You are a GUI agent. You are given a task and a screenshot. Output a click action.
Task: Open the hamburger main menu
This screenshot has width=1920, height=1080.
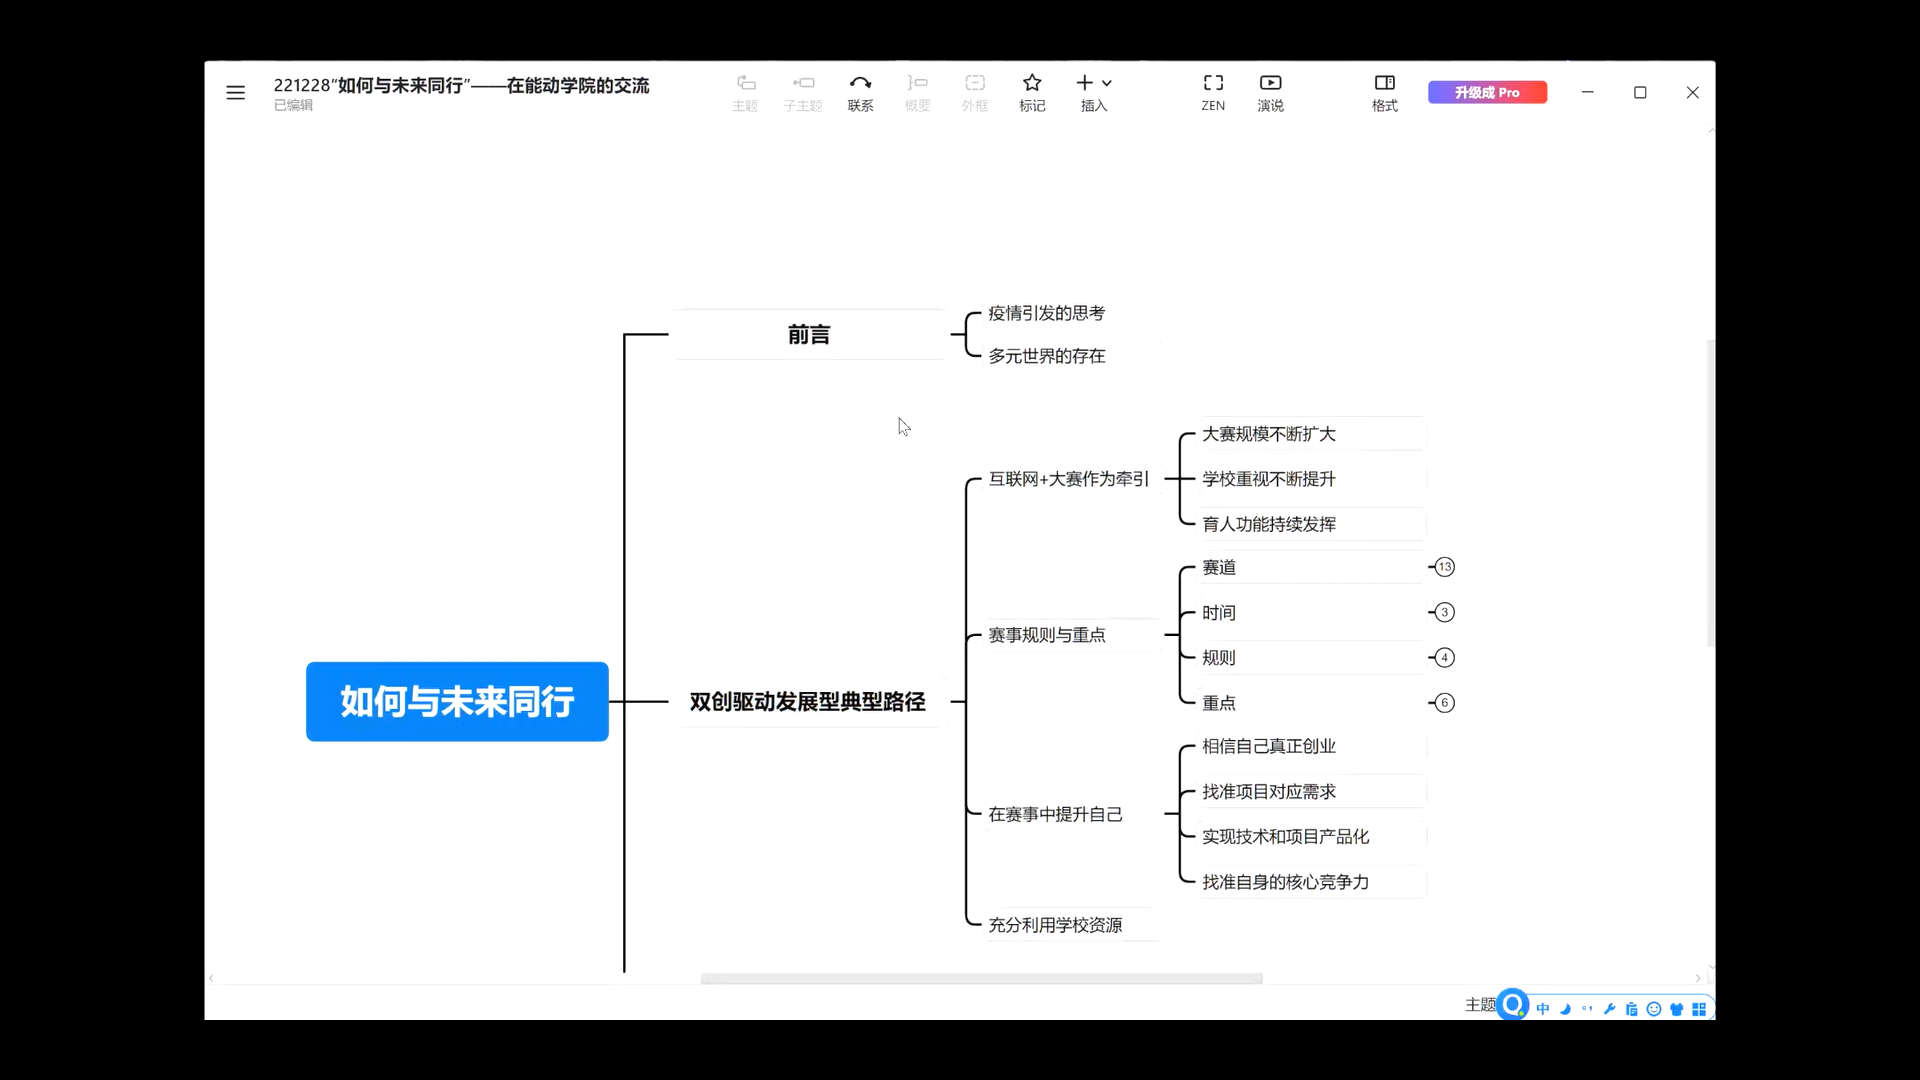(x=235, y=92)
